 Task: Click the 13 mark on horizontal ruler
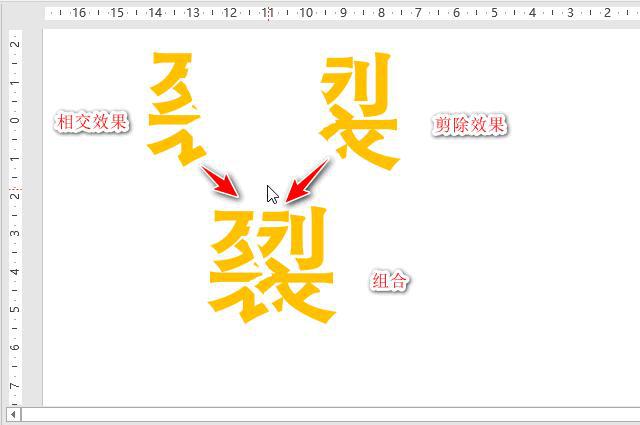pos(192,13)
